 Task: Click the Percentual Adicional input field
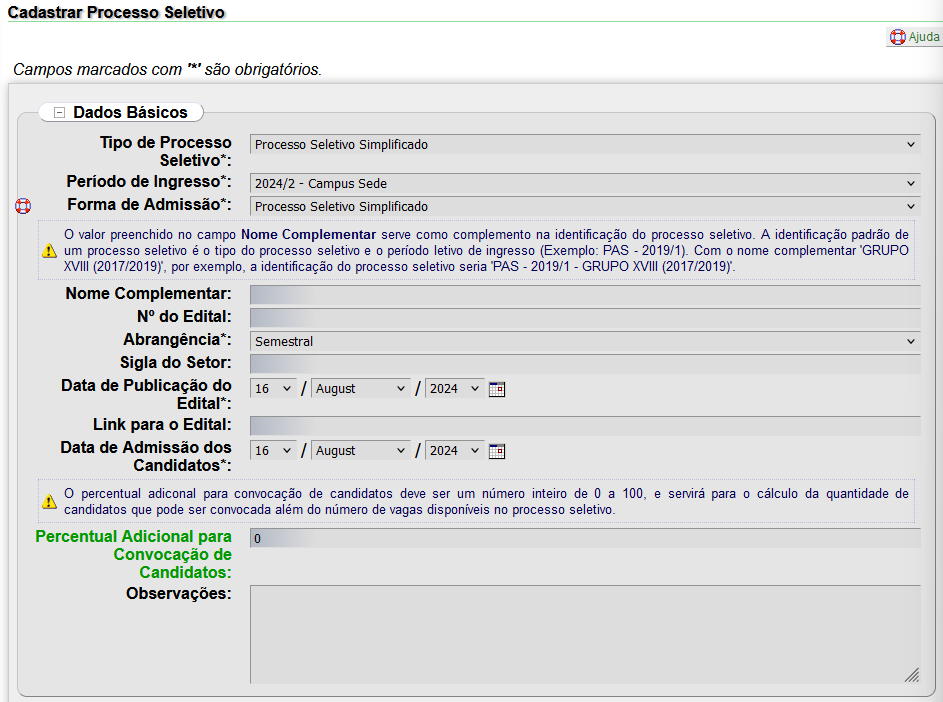584,539
